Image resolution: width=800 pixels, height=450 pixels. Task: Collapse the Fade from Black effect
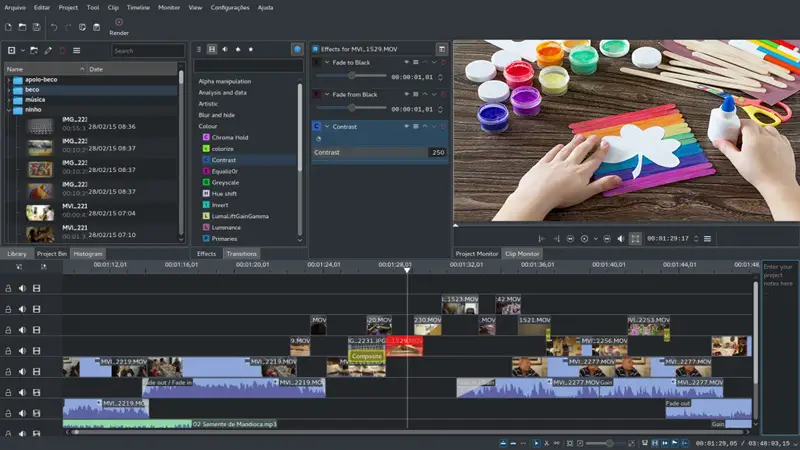coord(326,94)
